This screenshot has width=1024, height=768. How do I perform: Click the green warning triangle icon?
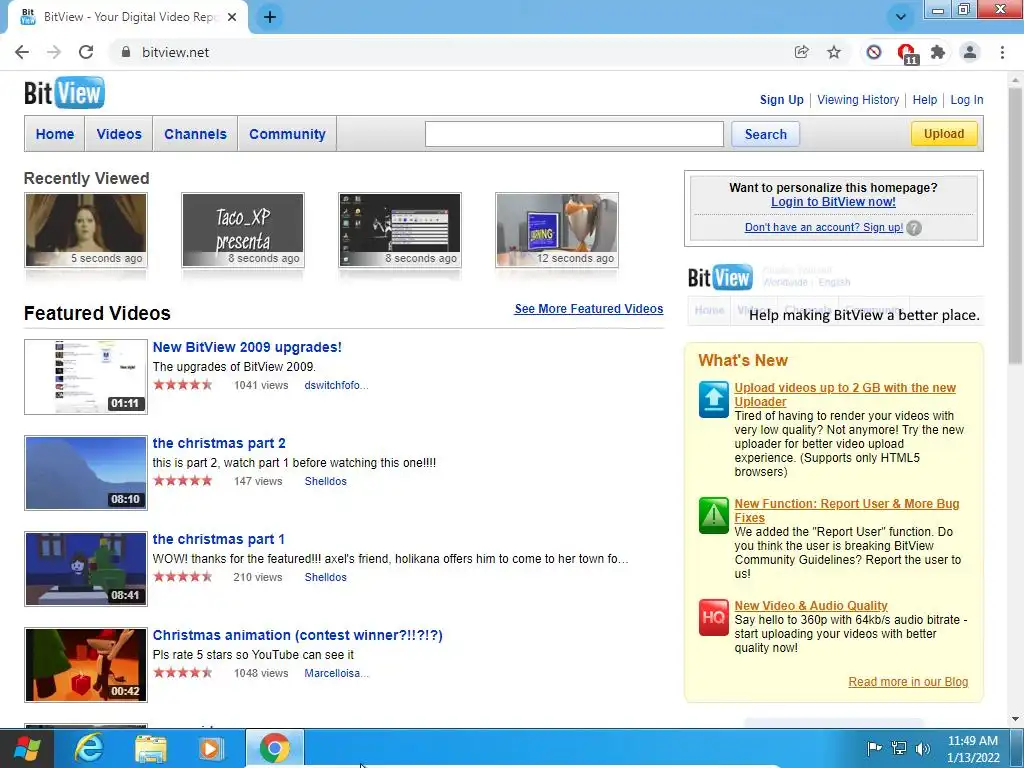click(x=713, y=515)
